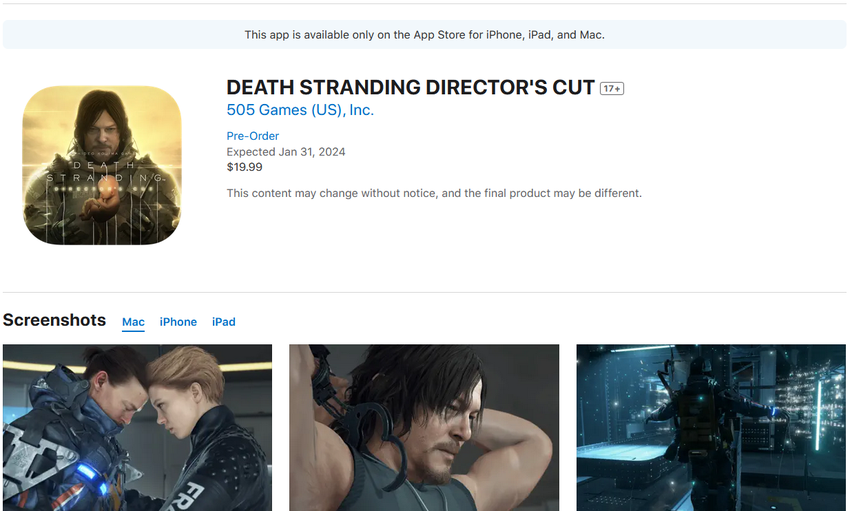
Task: Switch to the Mac screenshots tab
Action: (x=133, y=322)
